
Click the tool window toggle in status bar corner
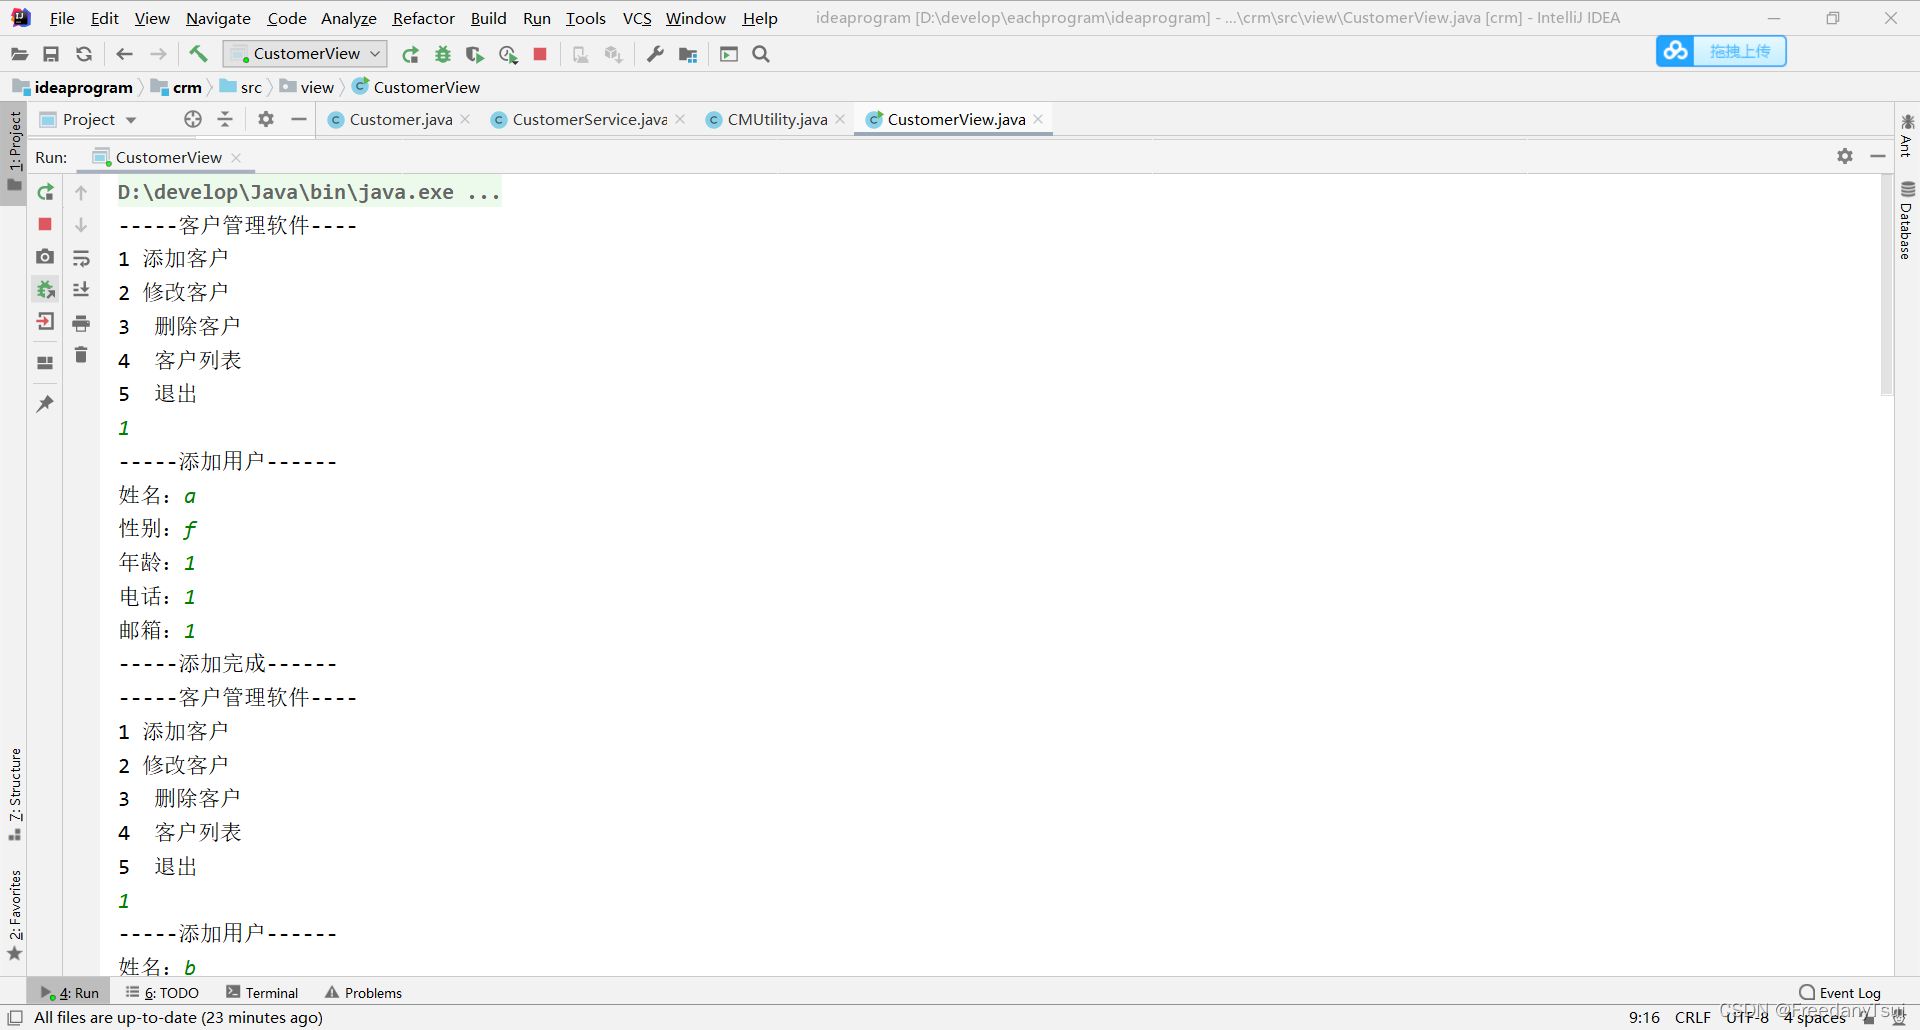pyautogui.click(x=15, y=1017)
